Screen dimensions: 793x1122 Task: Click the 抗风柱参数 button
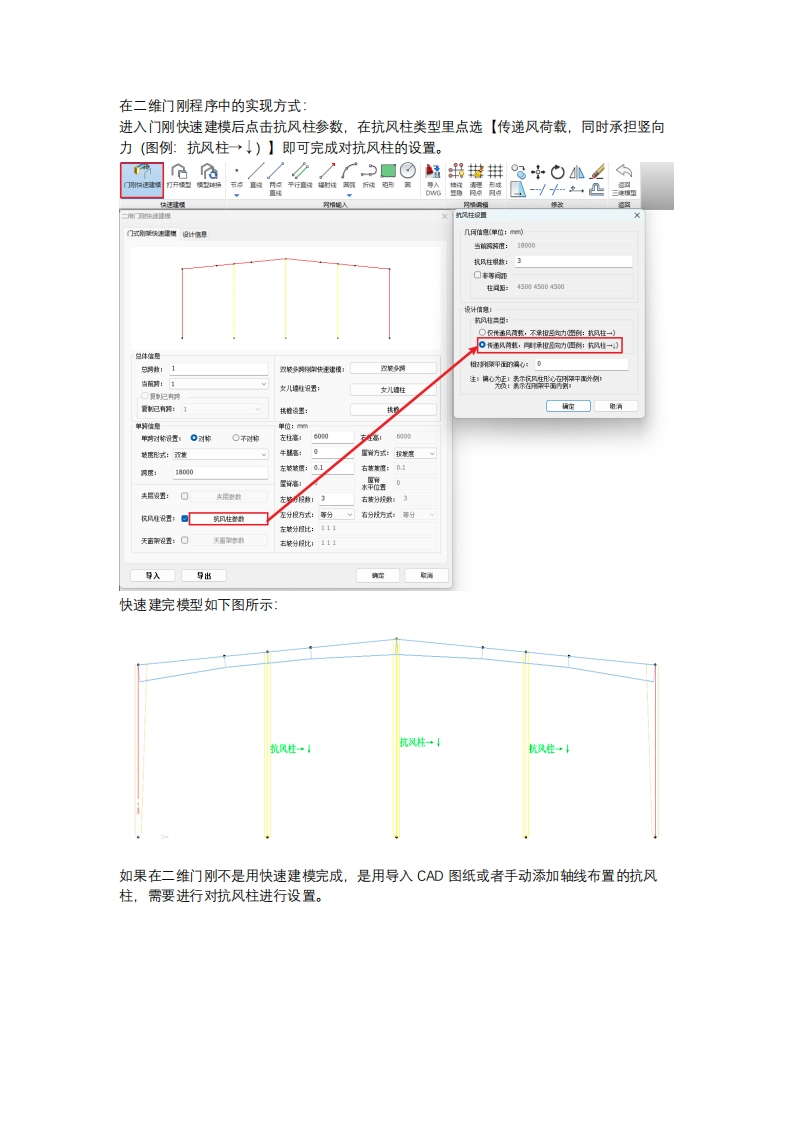(228, 519)
